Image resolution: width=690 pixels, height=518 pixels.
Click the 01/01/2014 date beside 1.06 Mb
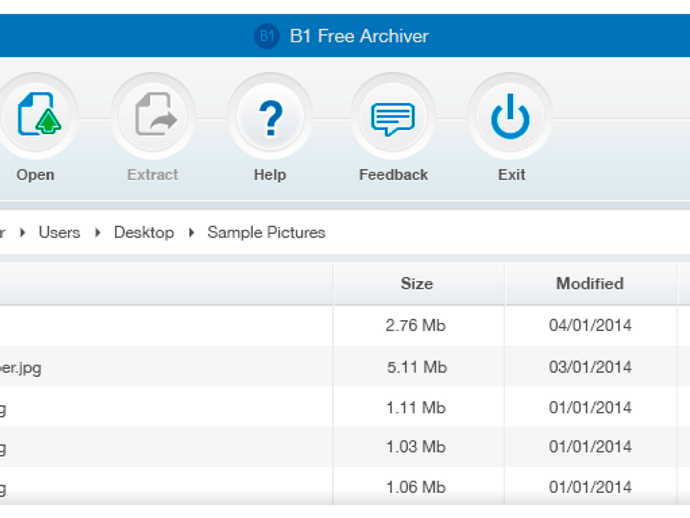590,487
